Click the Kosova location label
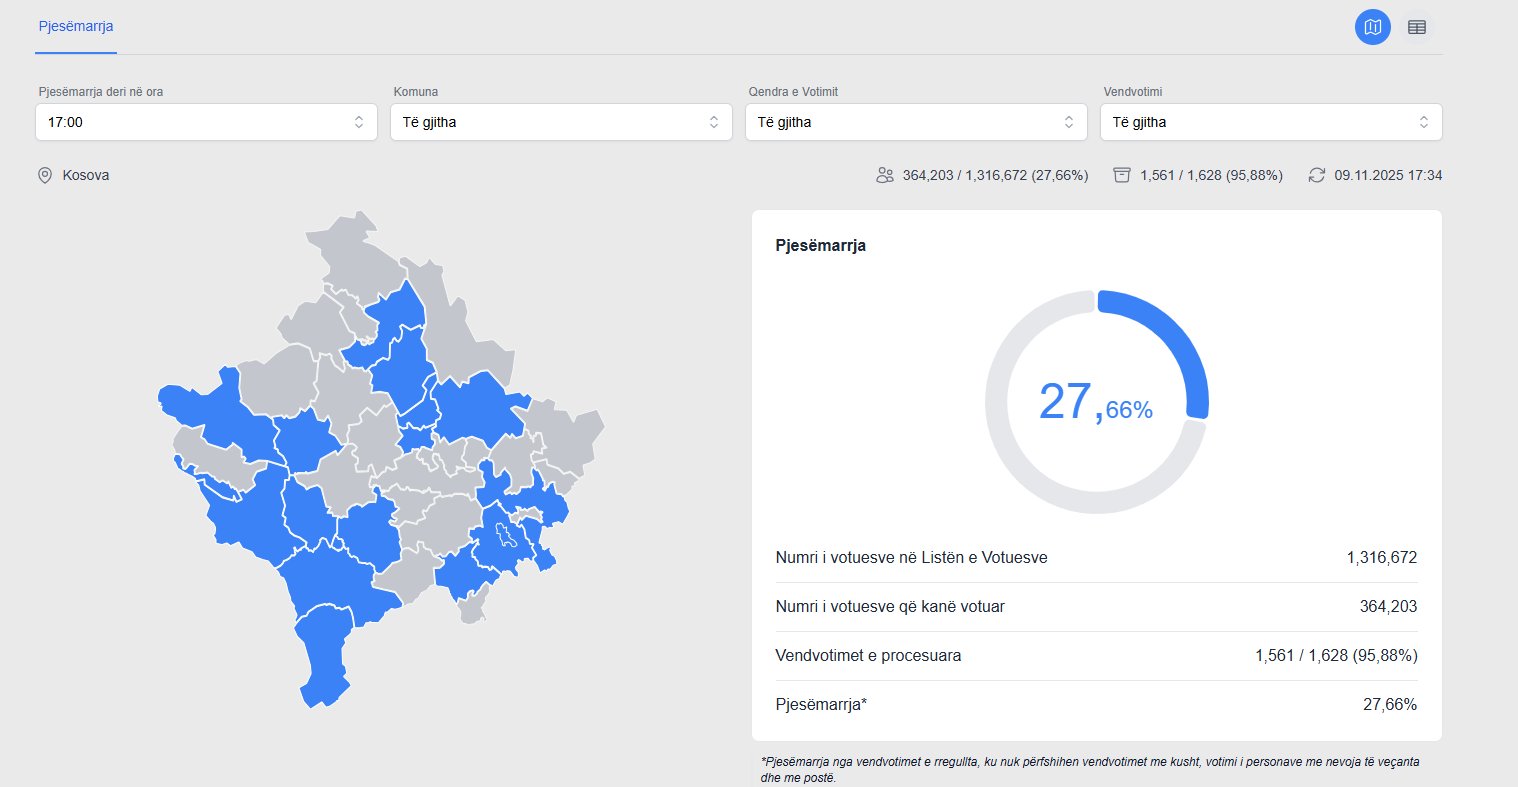The height and width of the screenshot is (787, 1518). (86, 176)
